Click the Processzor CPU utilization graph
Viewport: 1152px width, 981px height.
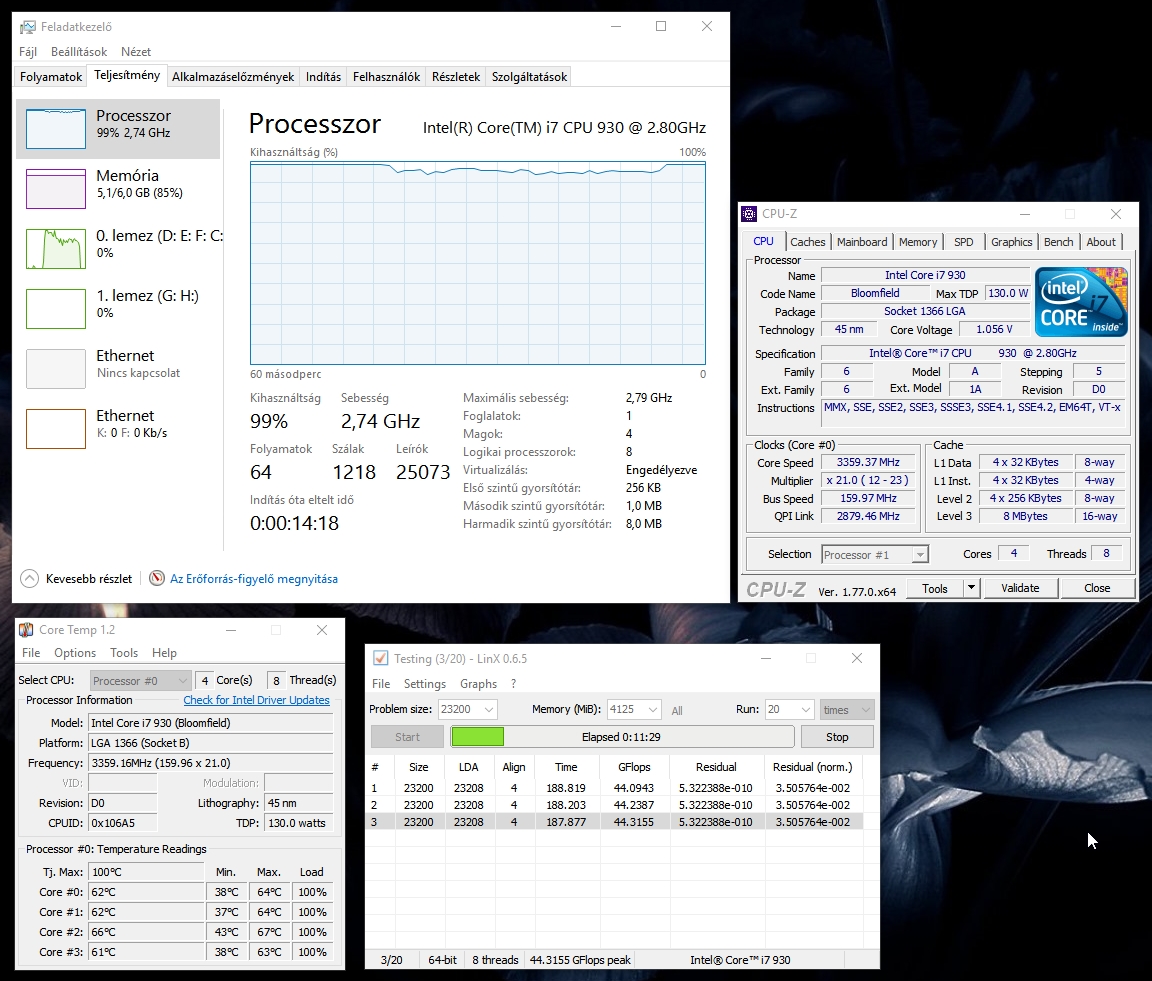[x=478, y=263]
